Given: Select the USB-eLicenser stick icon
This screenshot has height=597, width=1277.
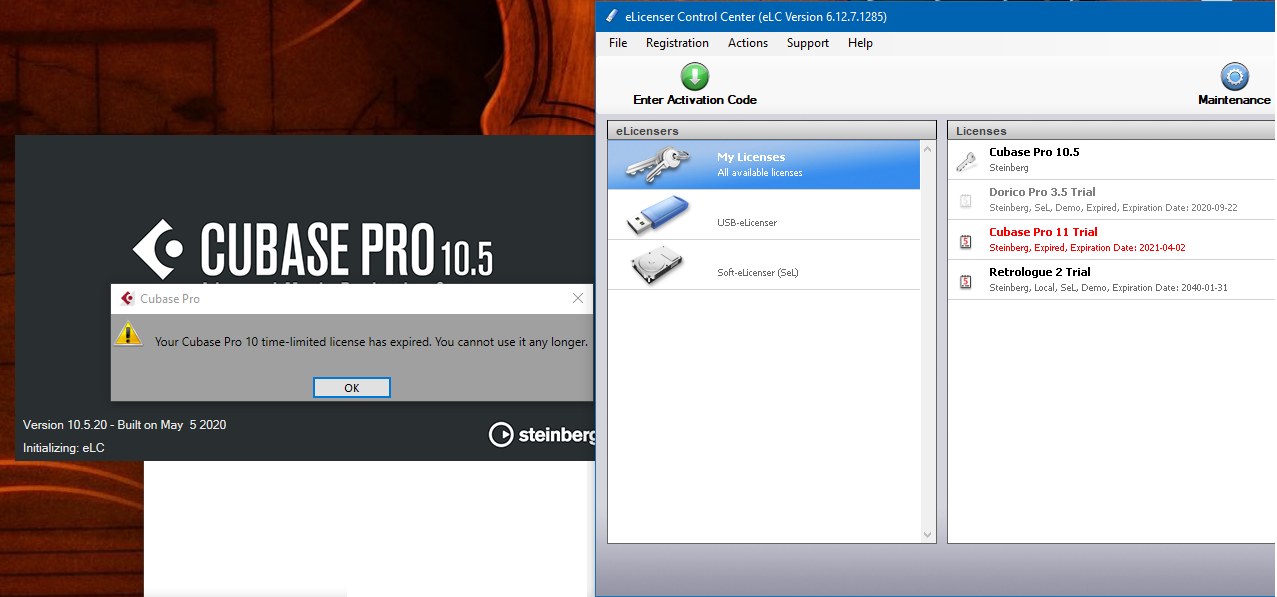Looking at the screenshot, I should pyautogui.click(x=659, y=215).
